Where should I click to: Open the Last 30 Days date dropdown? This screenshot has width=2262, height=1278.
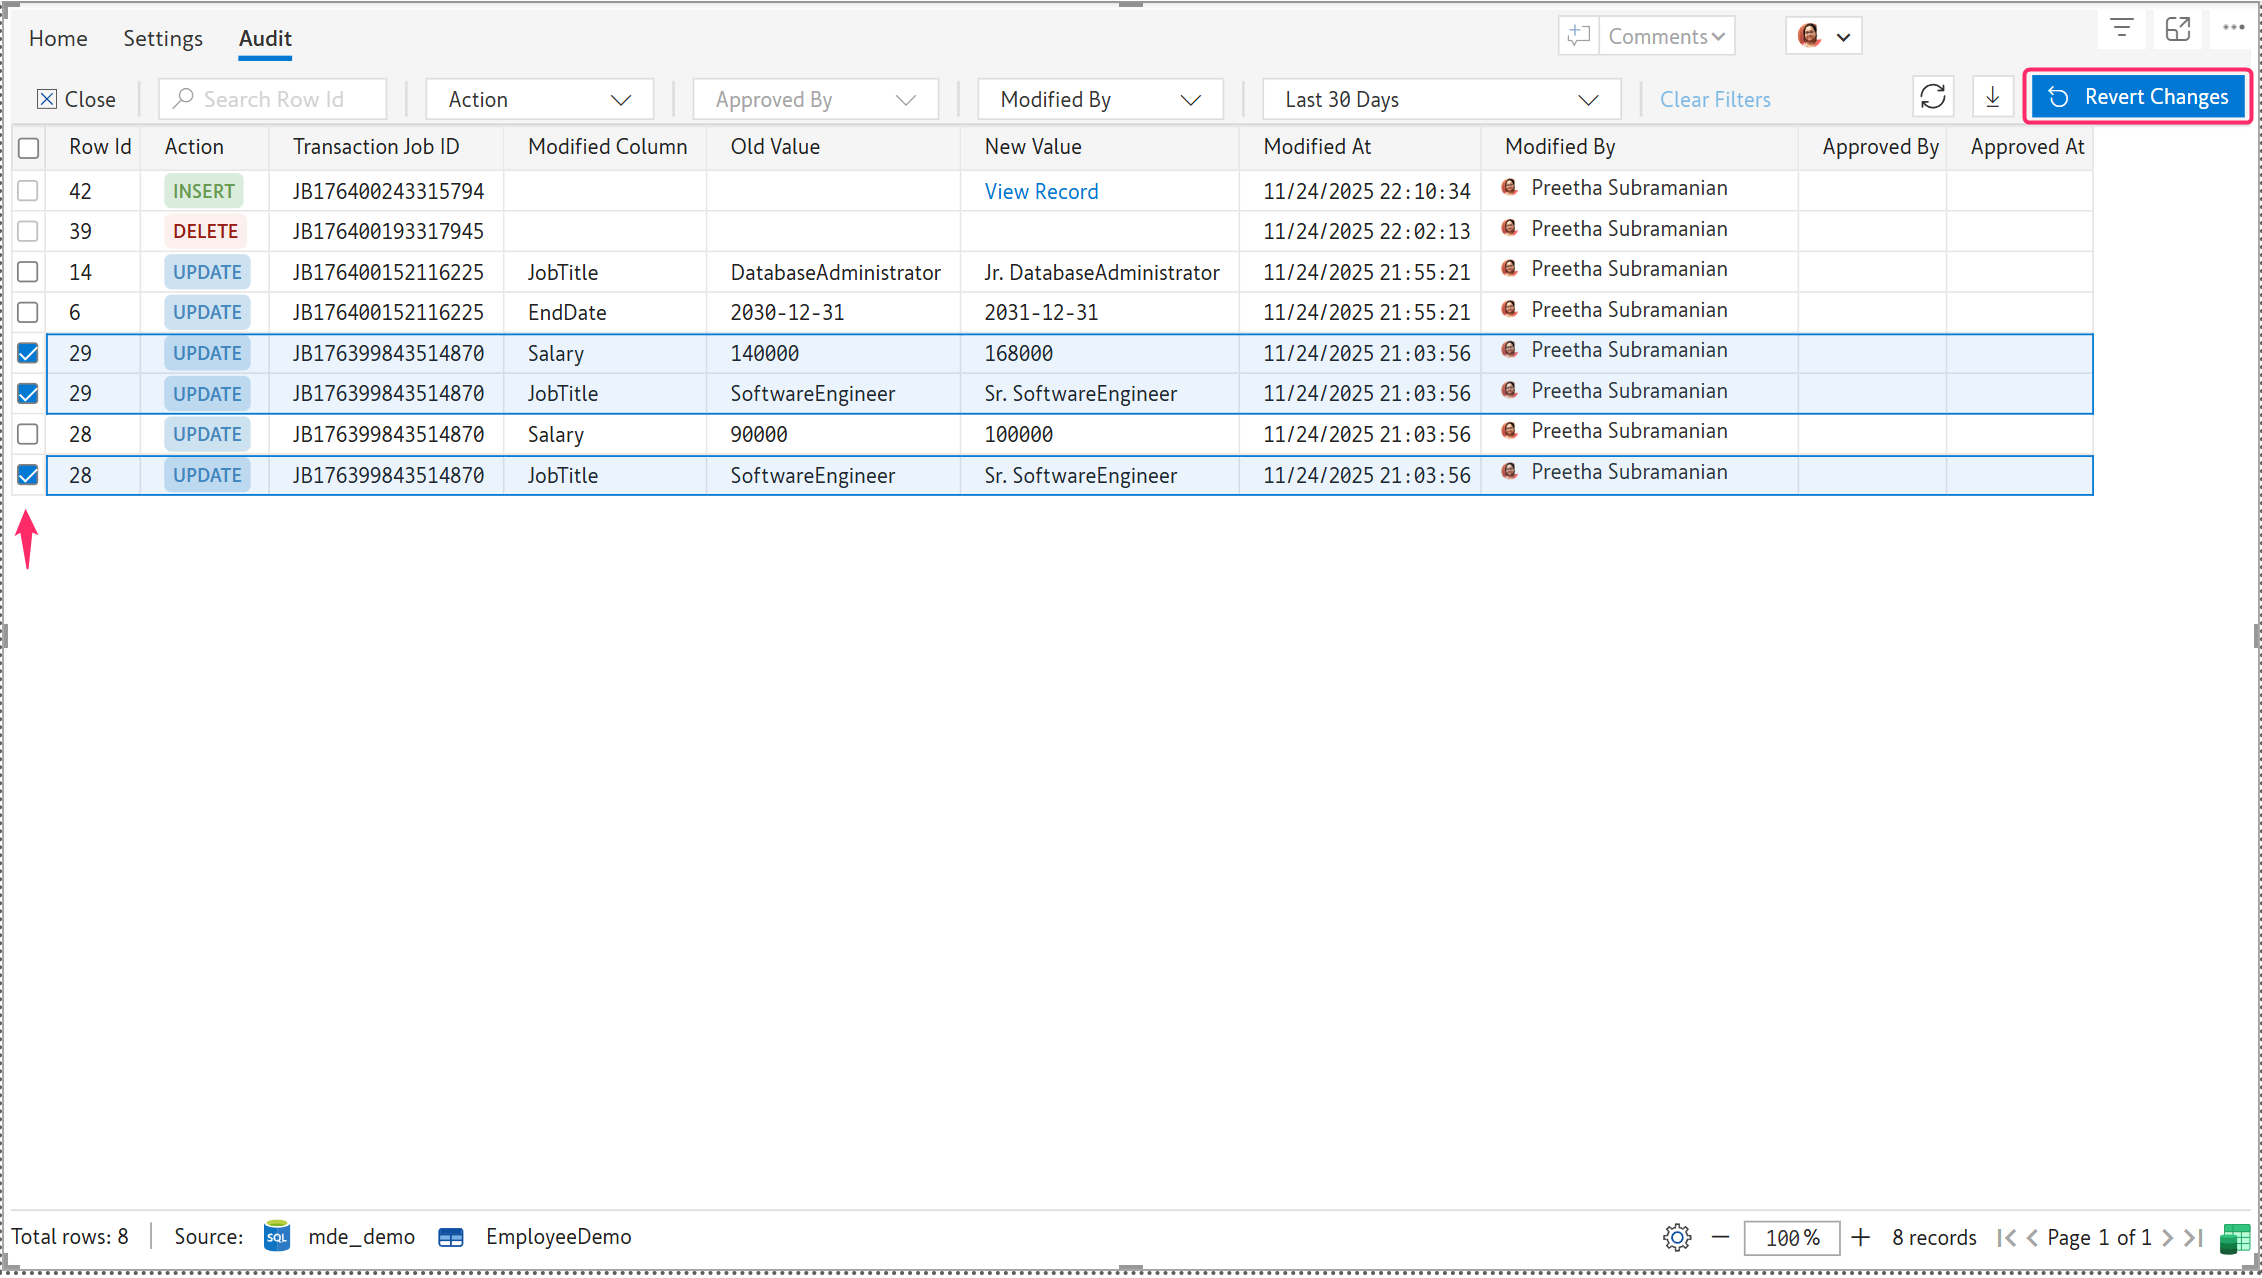[x=1440, y=100]
